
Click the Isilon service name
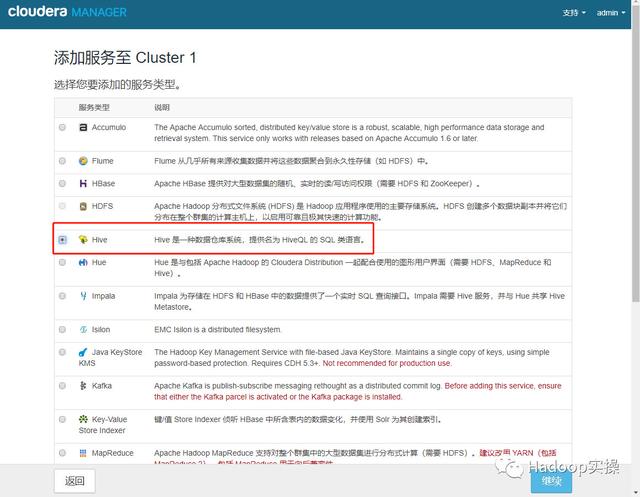click(x=101, y=329)
